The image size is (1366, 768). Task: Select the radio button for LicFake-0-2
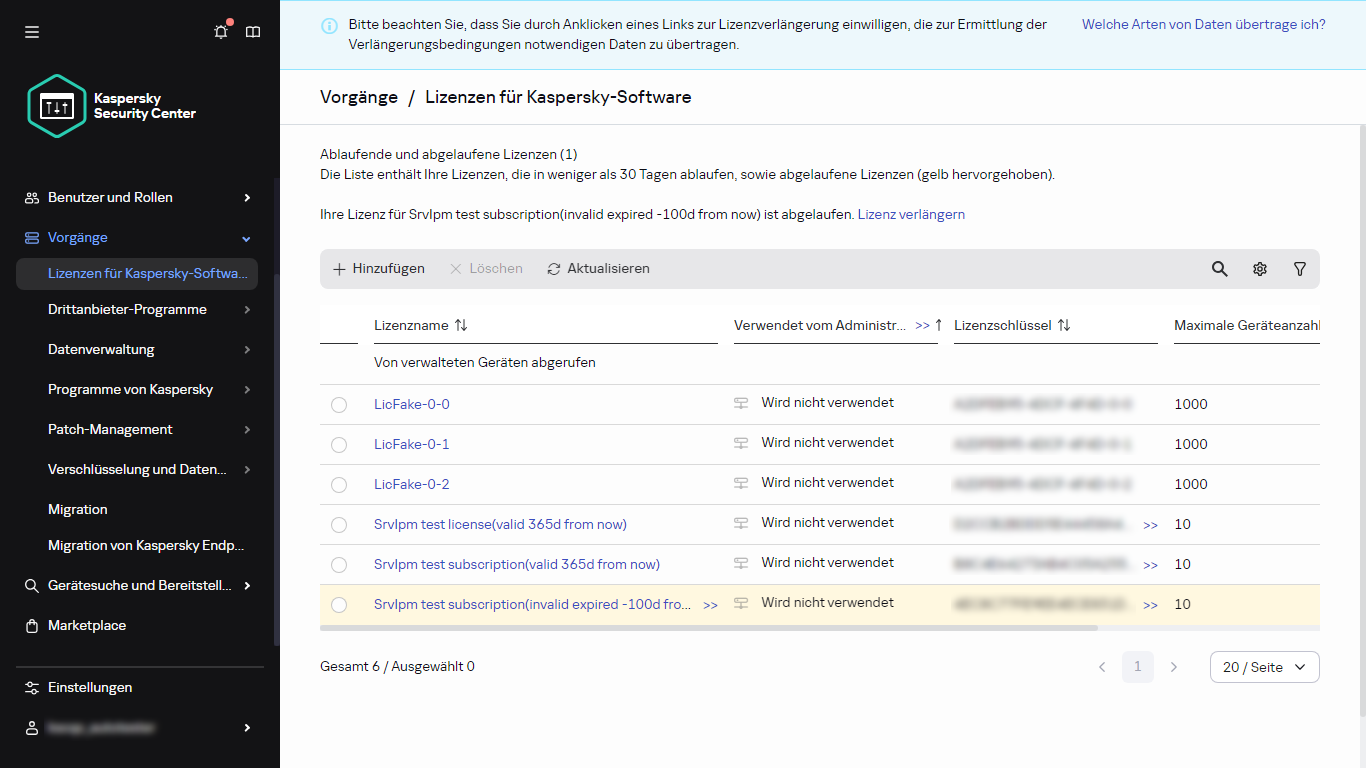(x=339, y=484)
